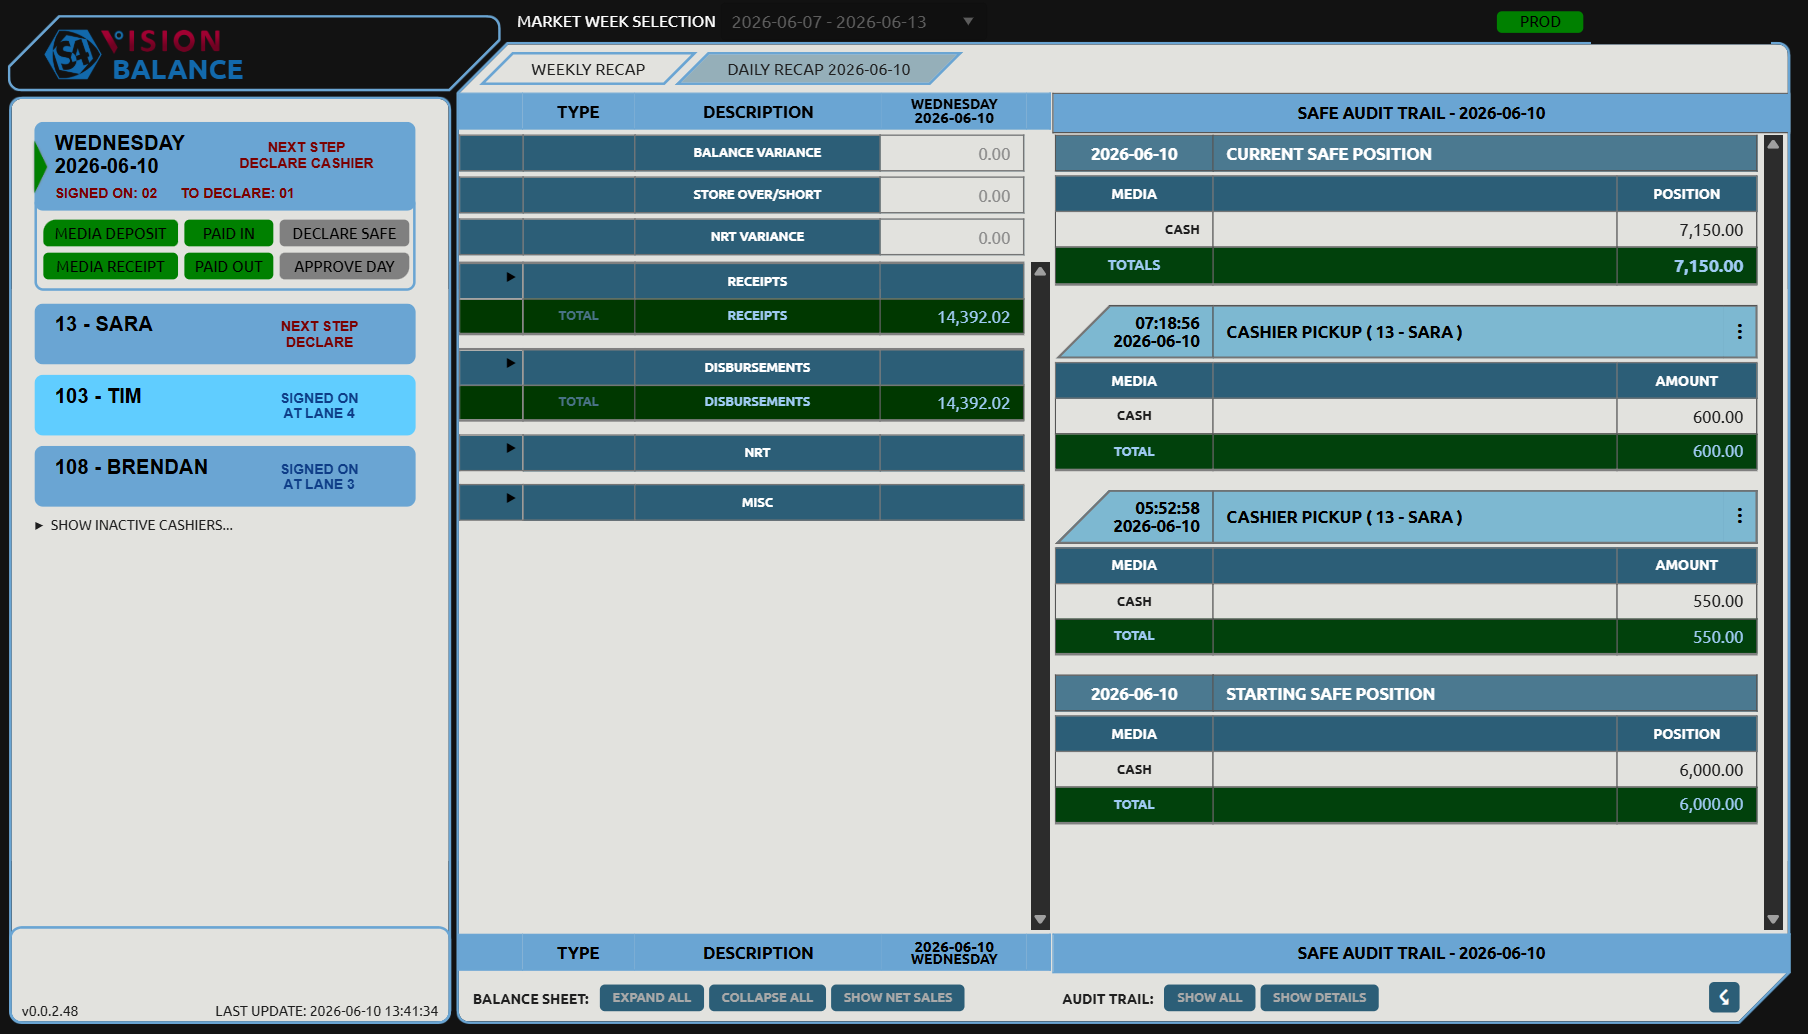Expand the Disbursements row arrow
Screen dimensions: 1808x1034
[x=510, y=363]
